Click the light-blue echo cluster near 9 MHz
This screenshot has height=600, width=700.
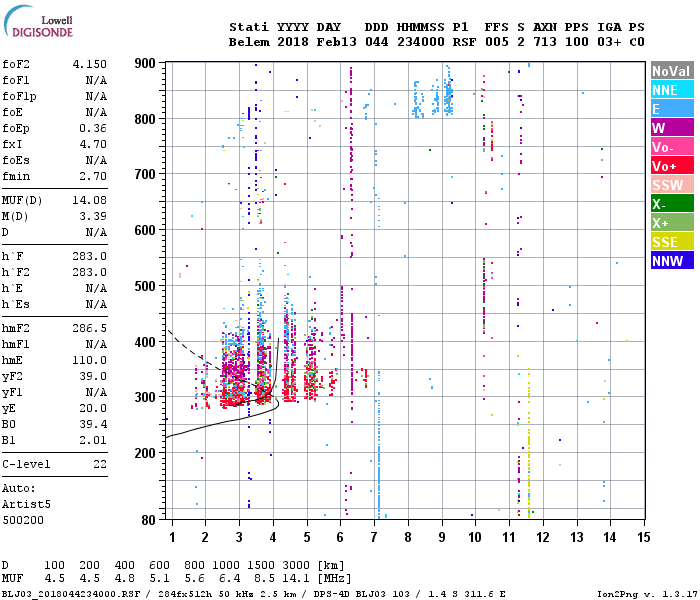(x=448, y=92)
